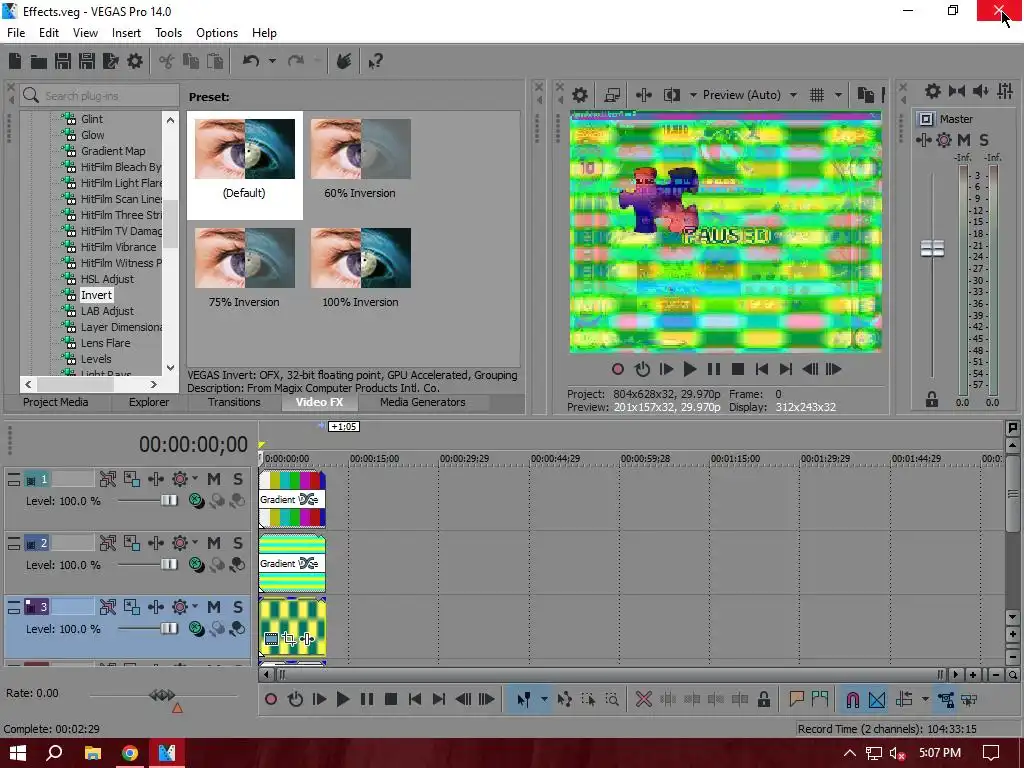Image resolution: width=1024 pixels, height=768 pixels.
Task: Click the Undo arrow icon
Action: tap(251, 61)
